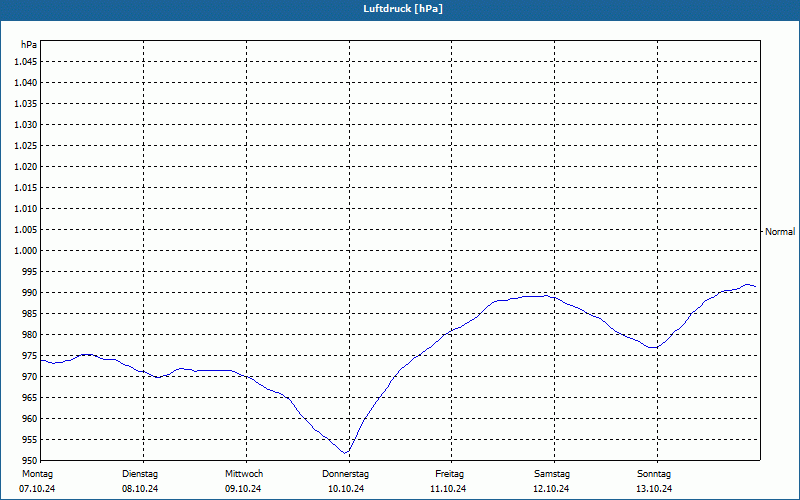This screenshot has height=500, width=800.
Task: Click the 950 y-axis label
Action: 30,461
